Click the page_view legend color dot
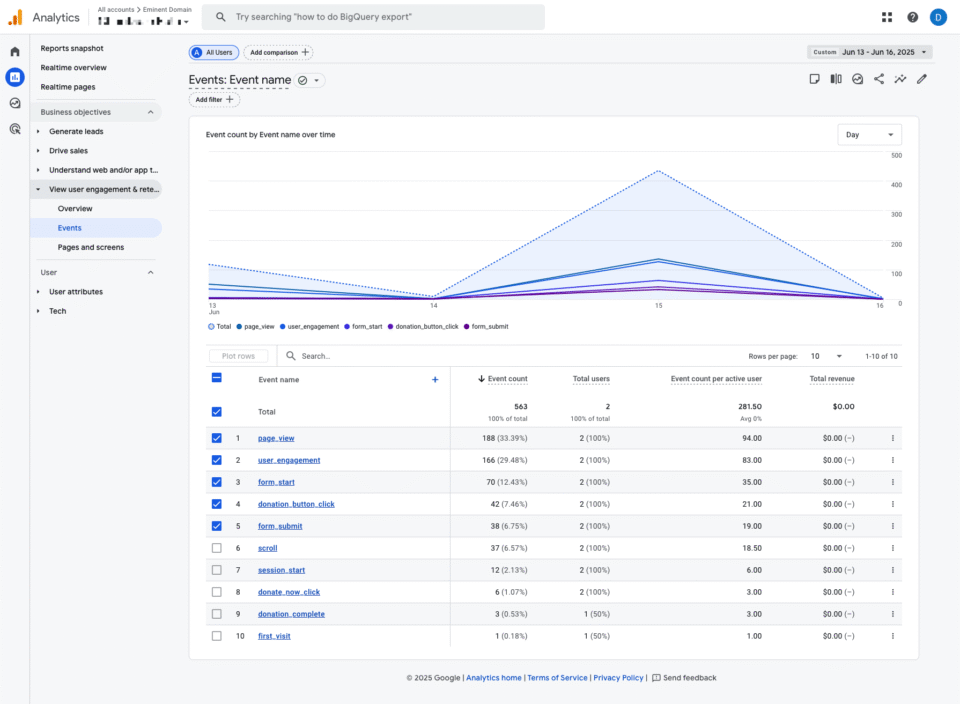This screenshot has height=704, width=960. click(x=239, y=327)
